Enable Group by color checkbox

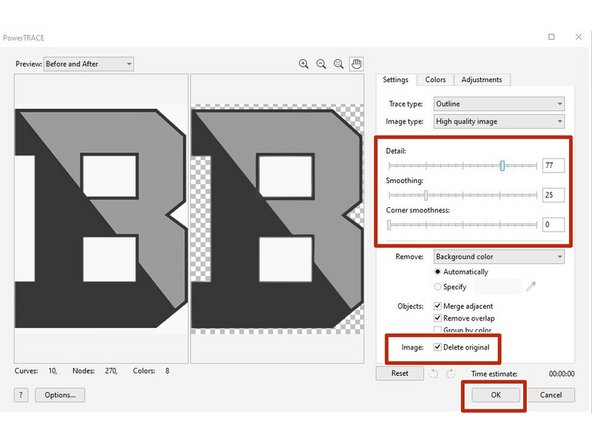[x=438, y=330]
